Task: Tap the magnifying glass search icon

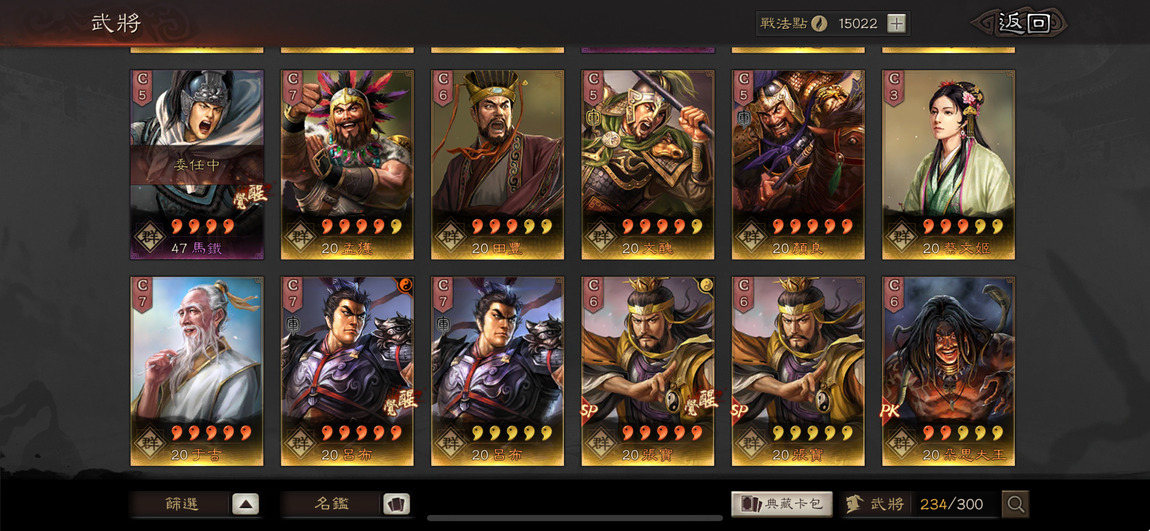Action: click(1016, 504)
